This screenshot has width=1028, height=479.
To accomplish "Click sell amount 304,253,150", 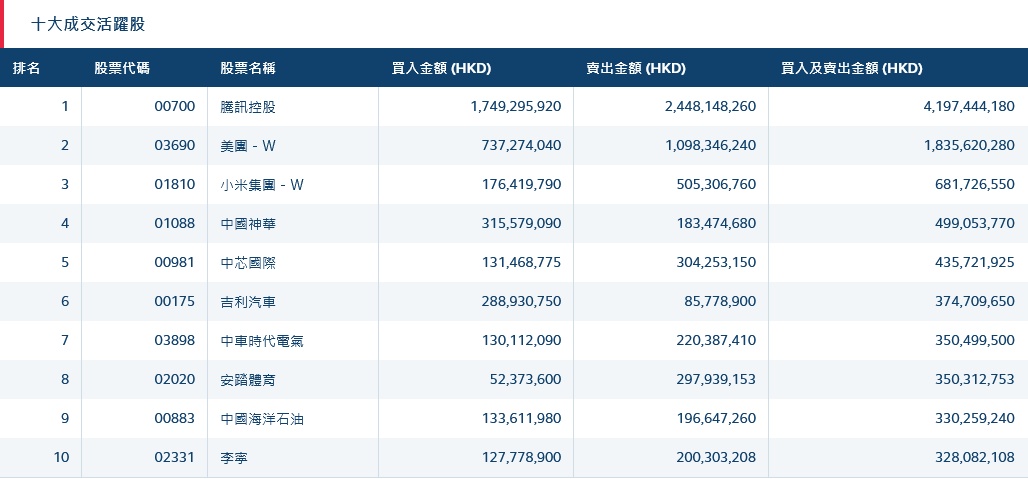I will pos(717,263).
